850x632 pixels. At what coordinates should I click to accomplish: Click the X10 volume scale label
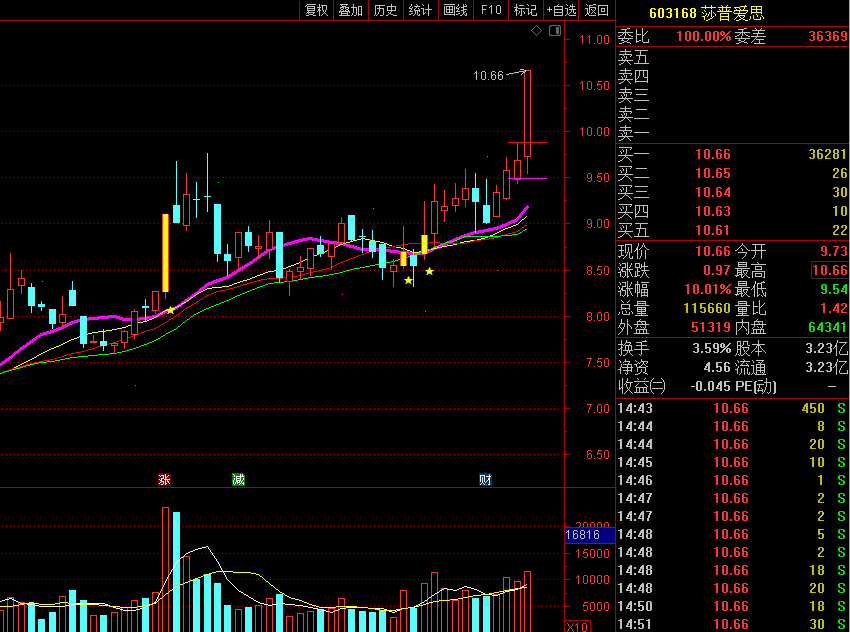tap(577, 627)
